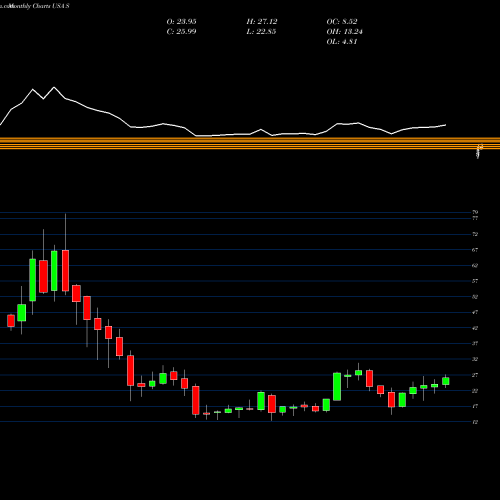Click the 12 price axis label
This screenshot has width=500, height=500.
pyautogui.click(x=475, y=422)
